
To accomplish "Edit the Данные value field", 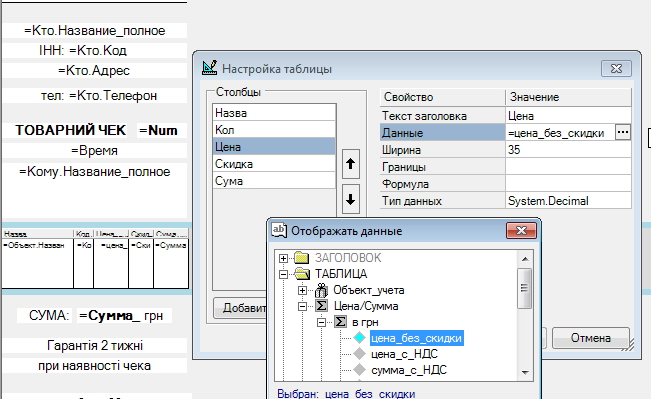I will tap(560, 132).
